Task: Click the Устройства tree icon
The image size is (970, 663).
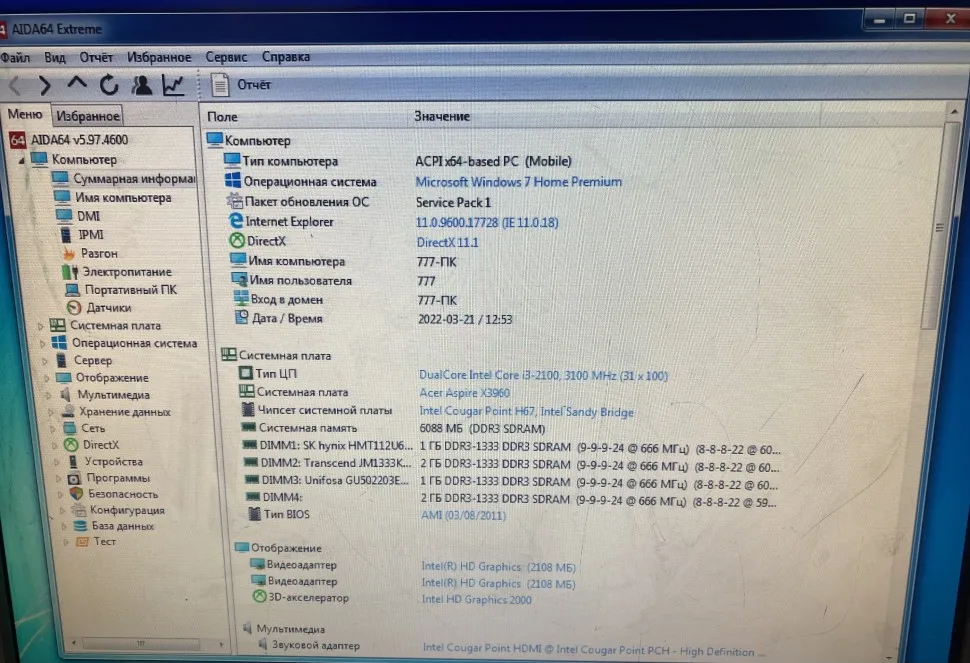Action: click(x=73, y=461)
